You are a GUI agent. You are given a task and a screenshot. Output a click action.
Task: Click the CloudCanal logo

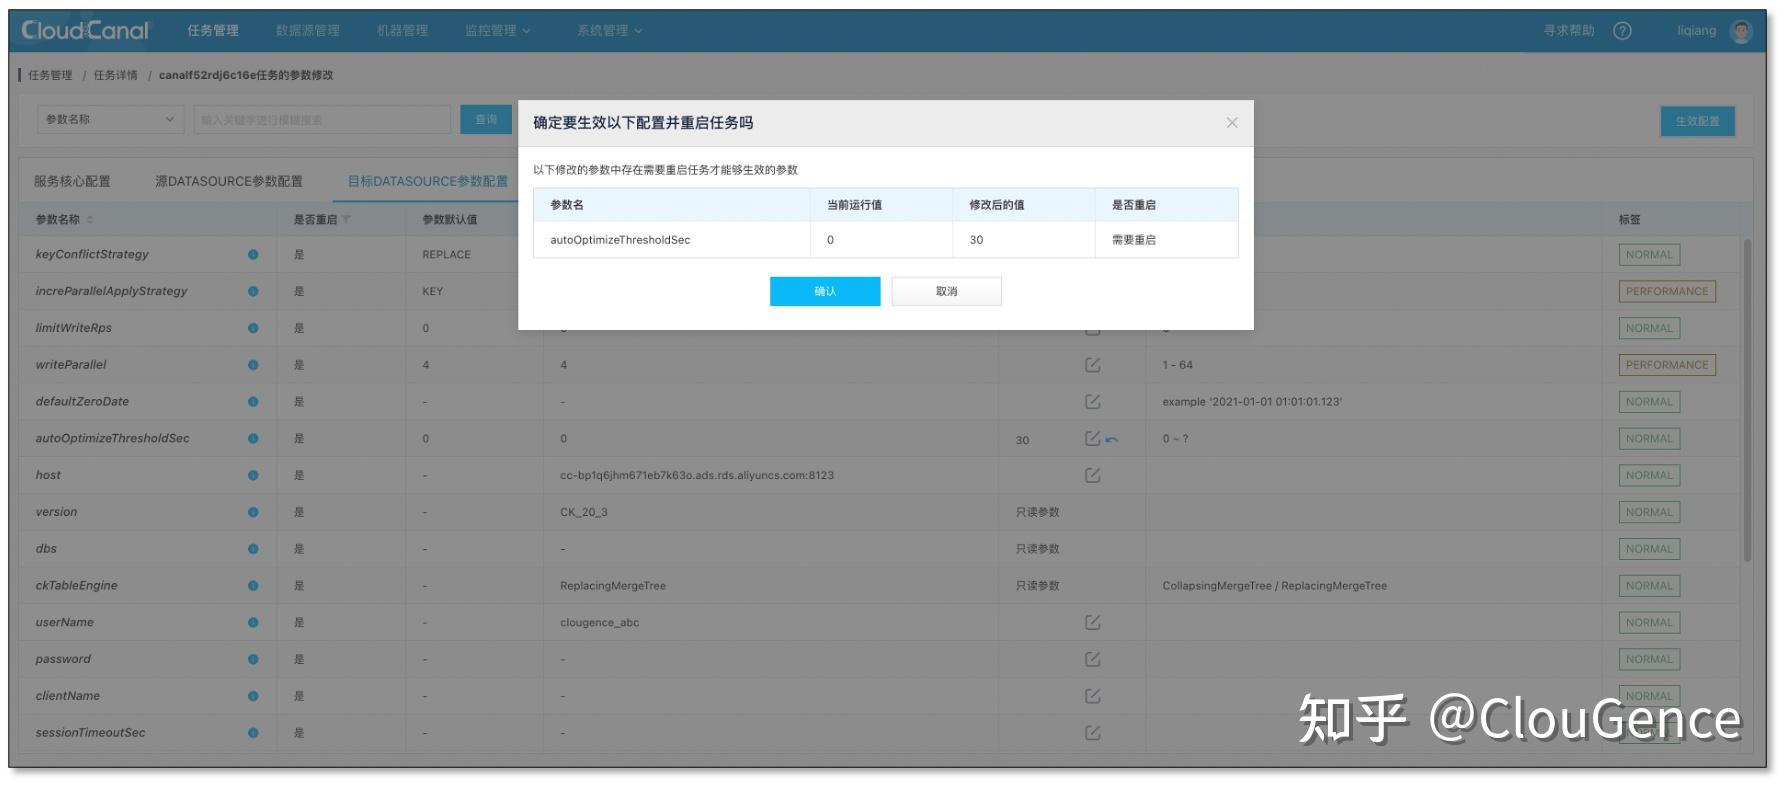pos(85,31)
